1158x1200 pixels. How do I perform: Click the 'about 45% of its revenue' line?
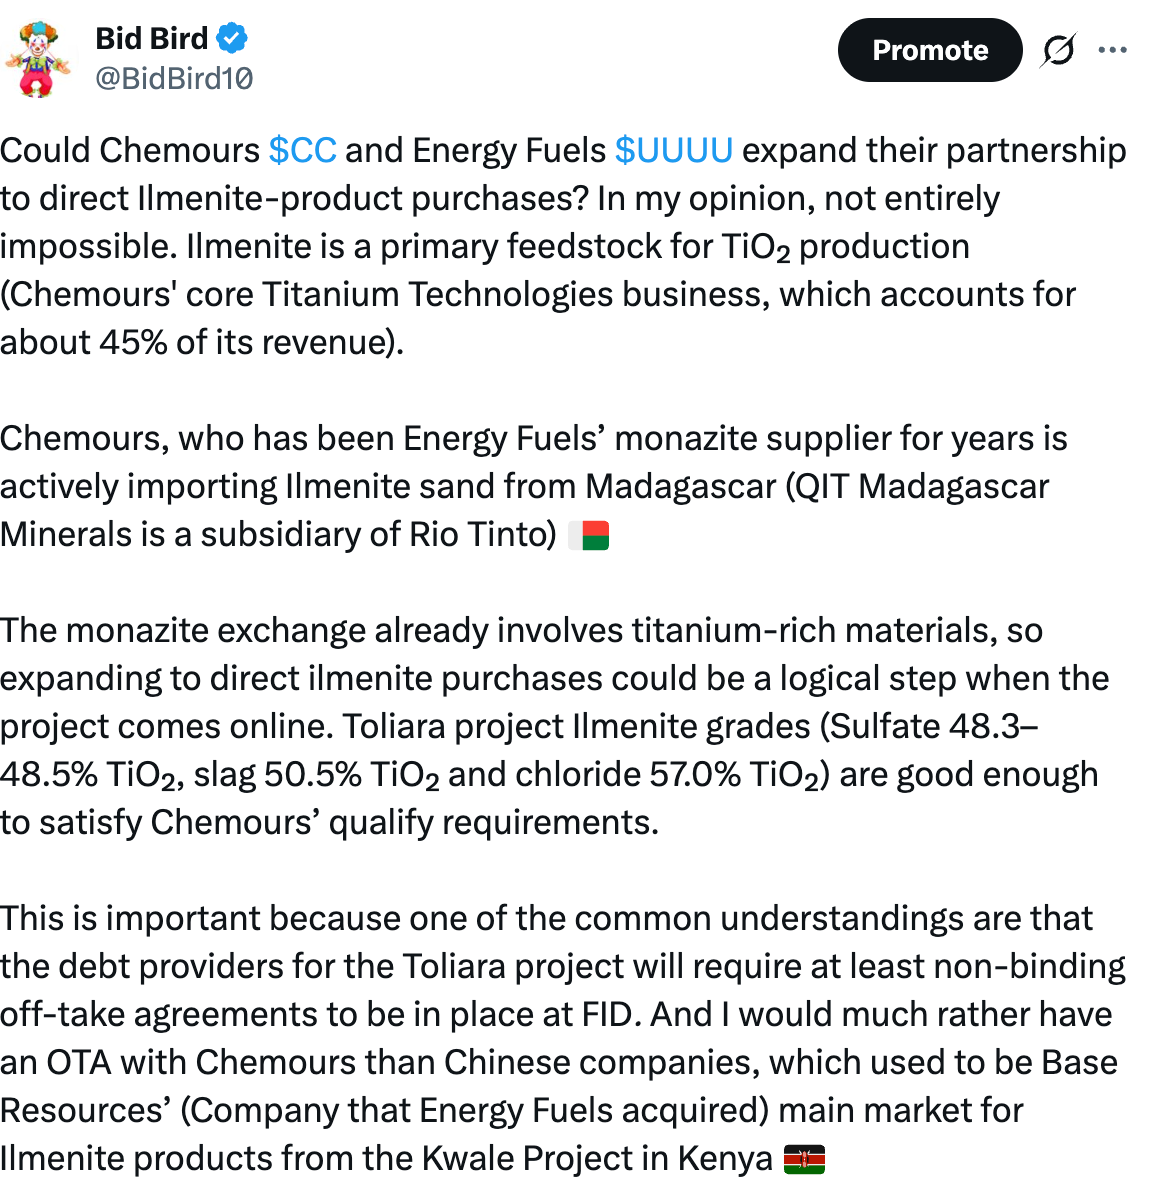[x=201, y=342]
